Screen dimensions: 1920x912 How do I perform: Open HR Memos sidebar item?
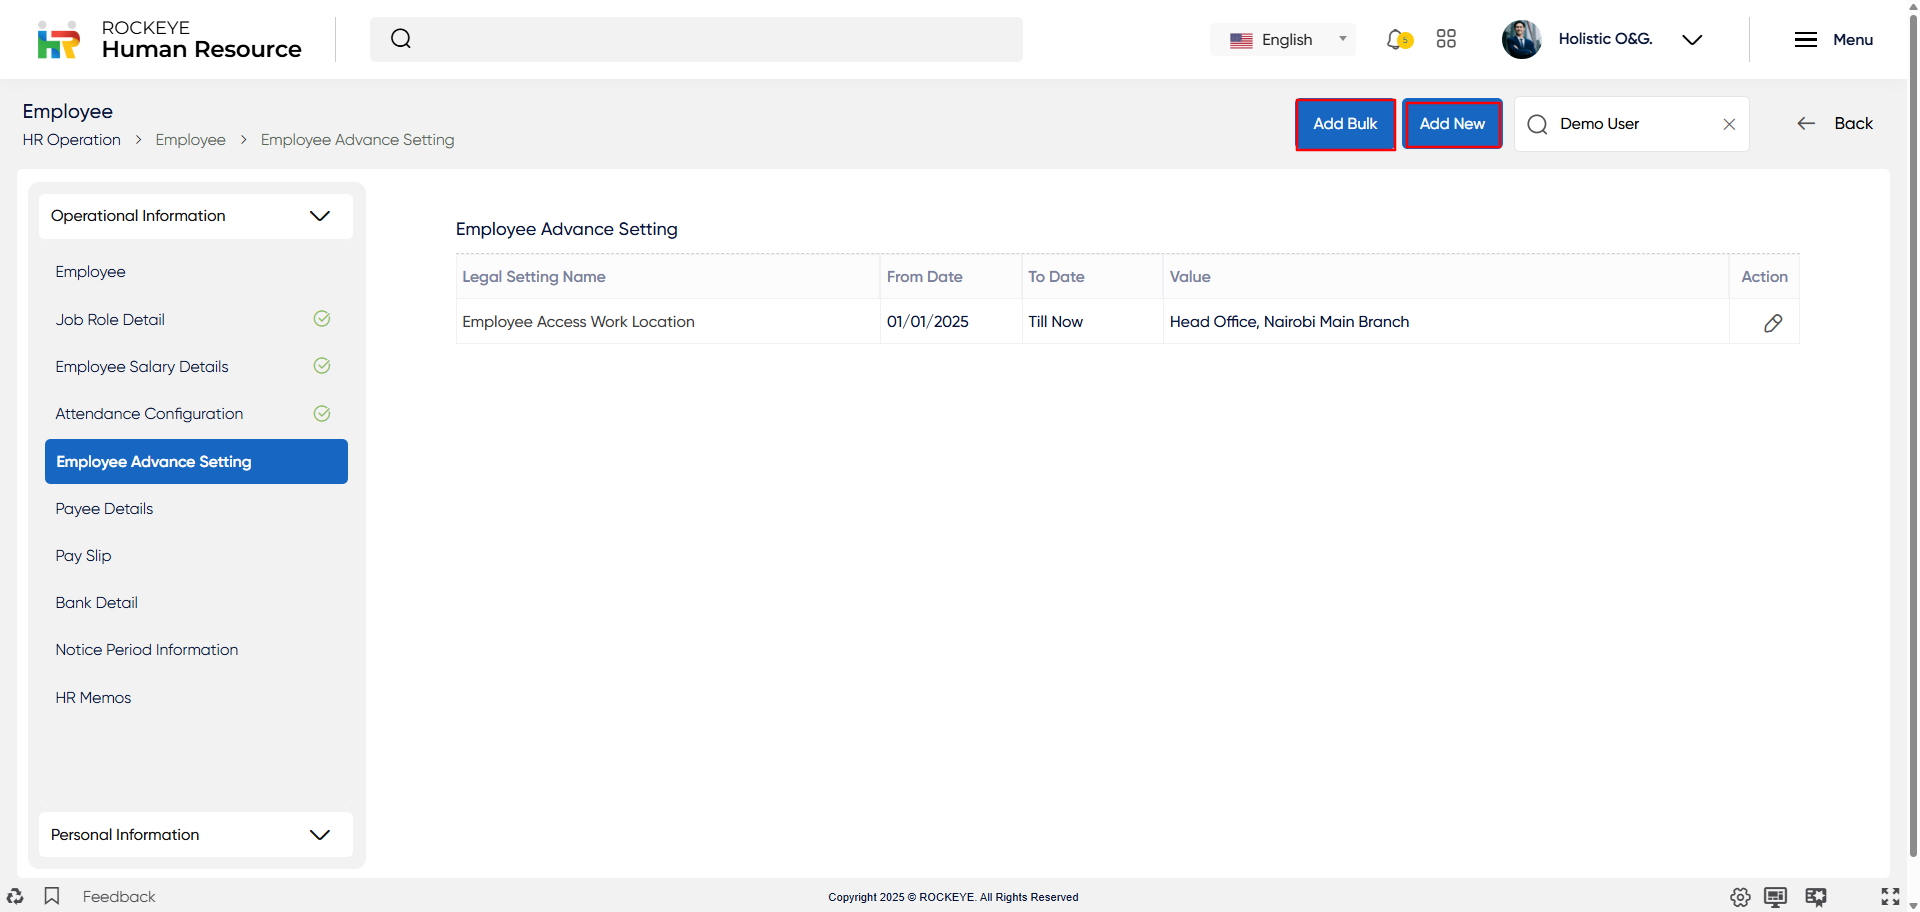(93, 698)
